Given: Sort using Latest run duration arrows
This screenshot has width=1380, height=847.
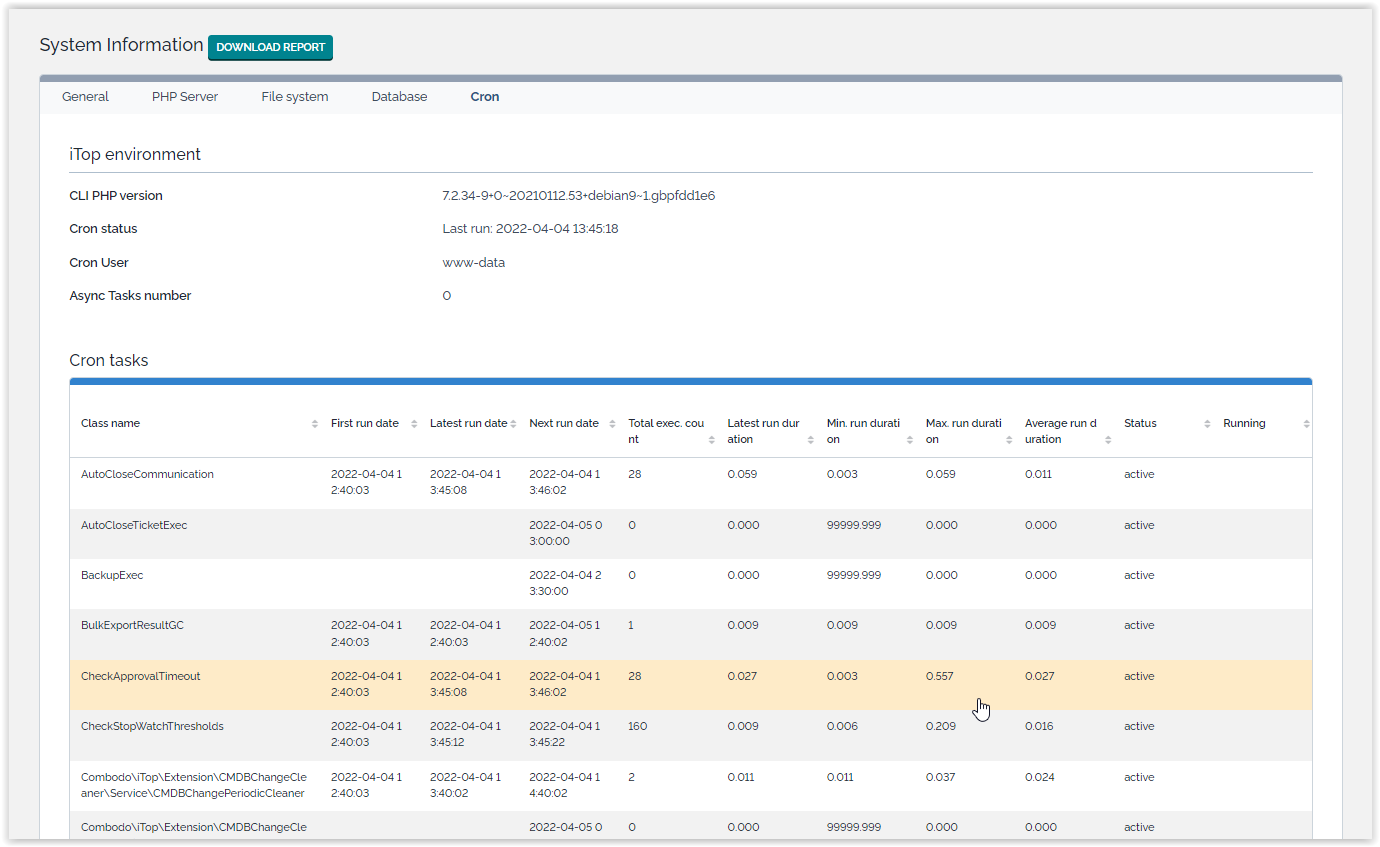Looking at the screenshot, I should [810, 440].
